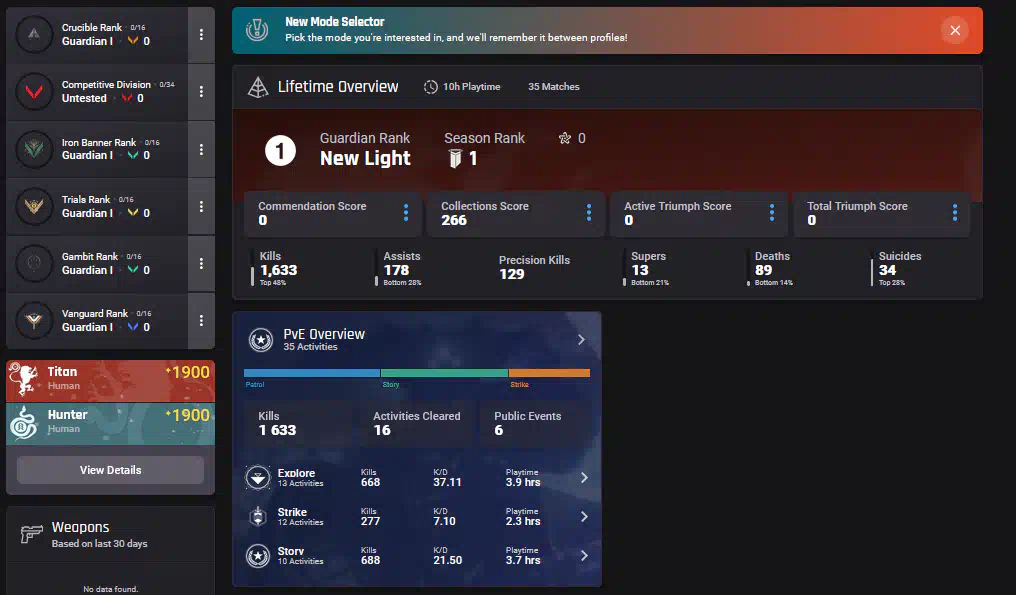Dismiss the New Mode Selector banner
The width and height of the screenshot is (1016, 595).
pyautogui.click(x=955, y=30)
